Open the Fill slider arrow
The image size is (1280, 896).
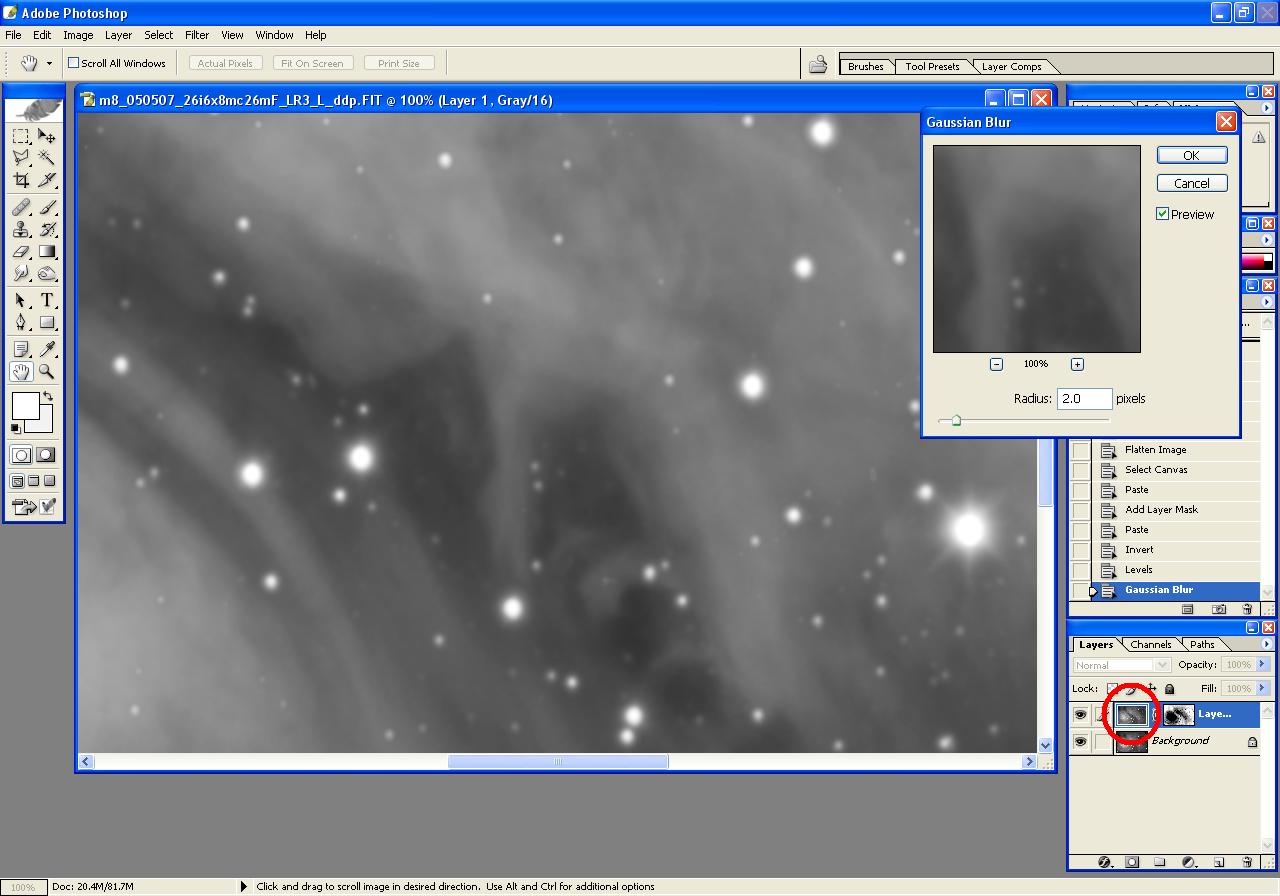point(1262,689)
